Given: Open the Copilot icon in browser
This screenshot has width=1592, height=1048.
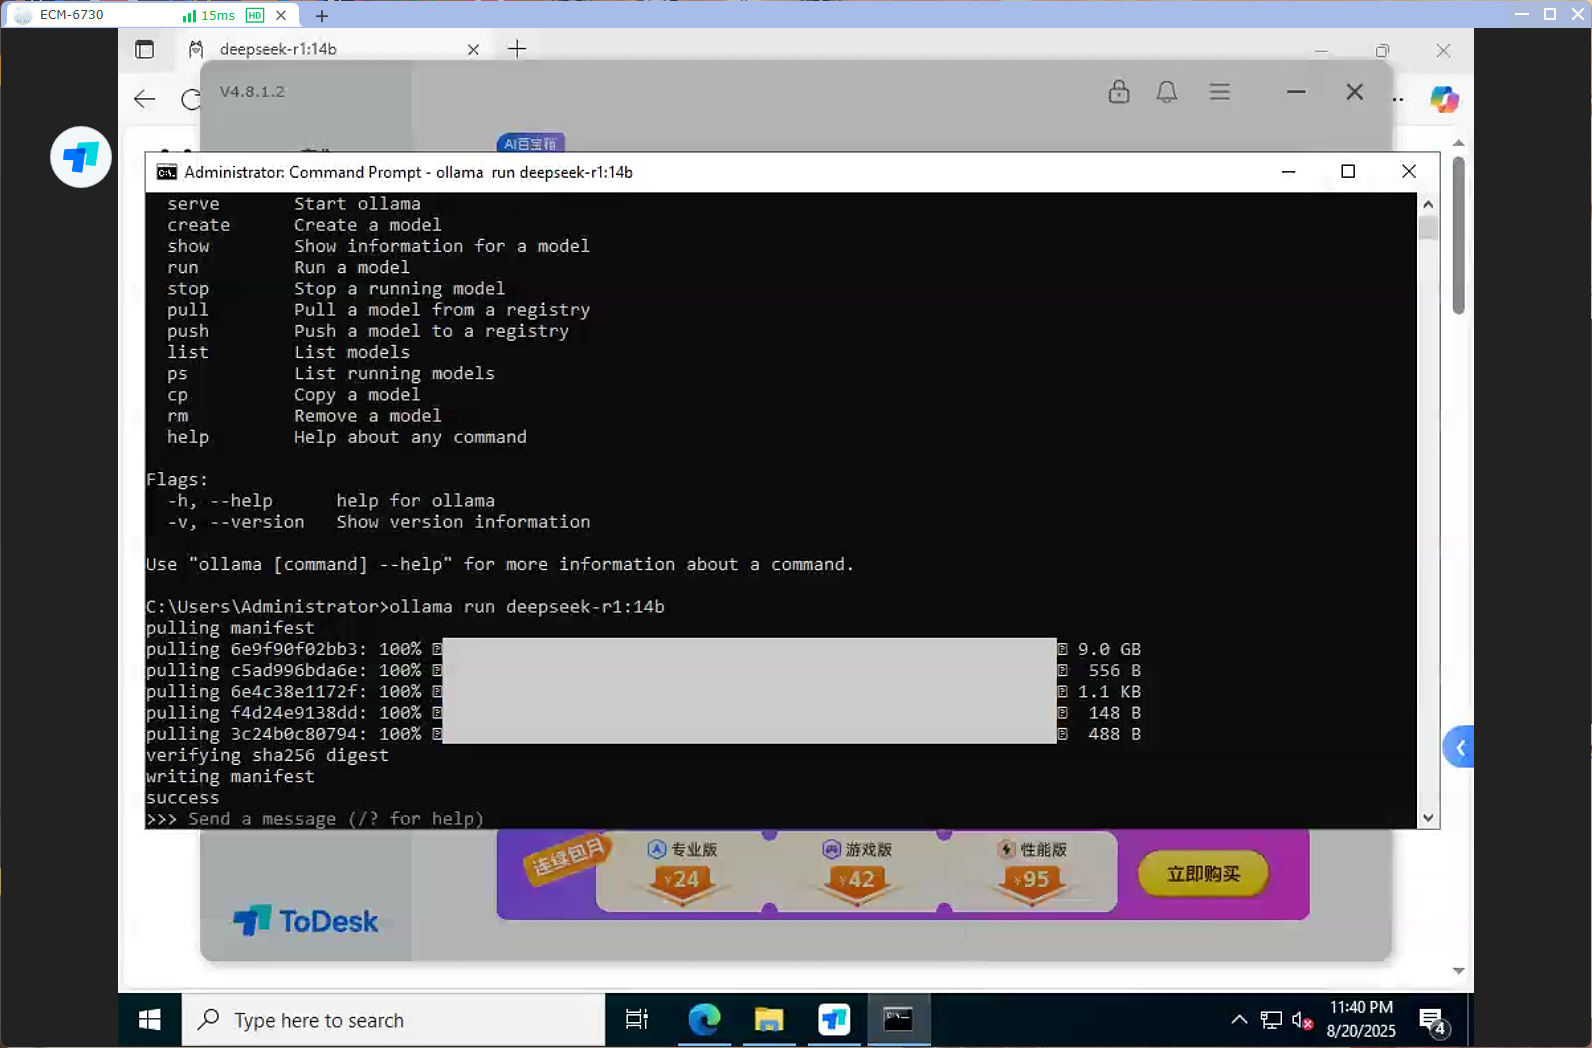Looking at the screenshot, I should [x=1444, y=99].
